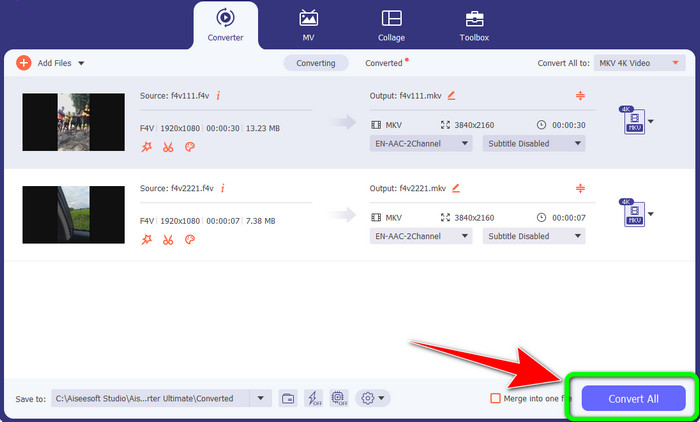This screenshot has height=422, width=700.
Task: Select the Converting tab
Action: coord(316,63)
